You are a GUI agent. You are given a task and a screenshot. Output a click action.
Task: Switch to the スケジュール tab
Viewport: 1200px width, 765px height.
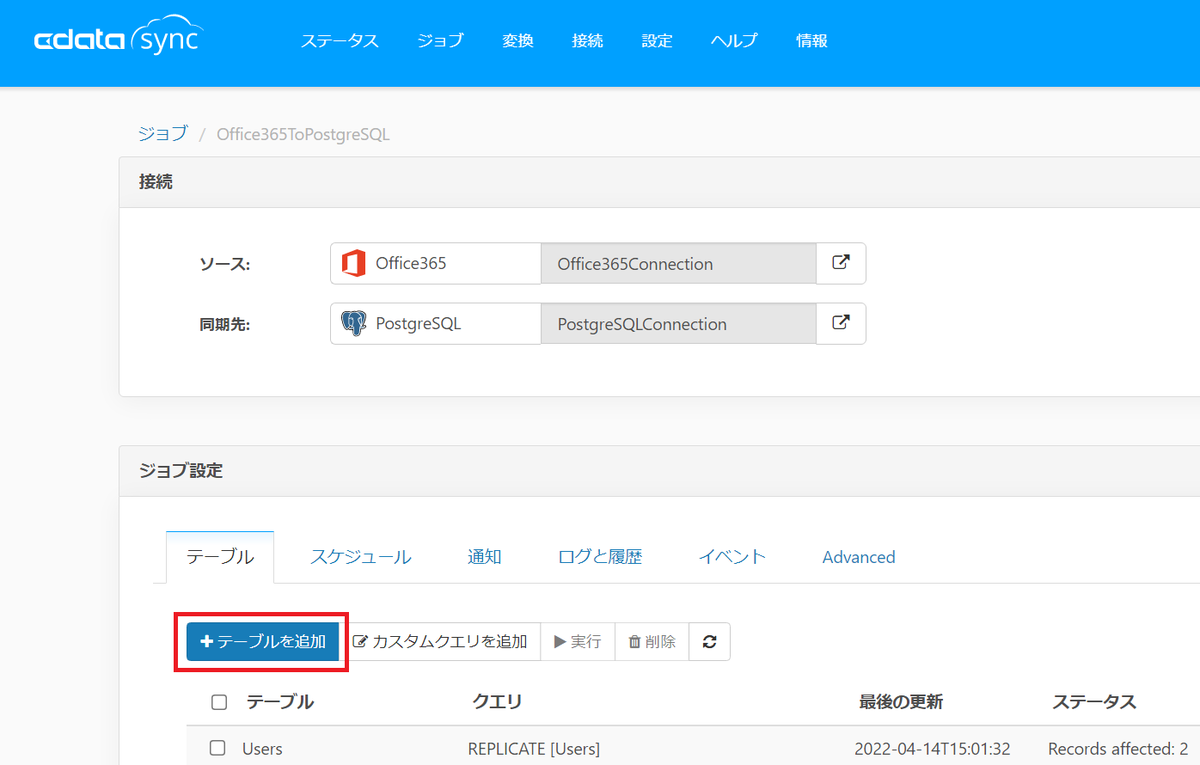tap(360, 557)
